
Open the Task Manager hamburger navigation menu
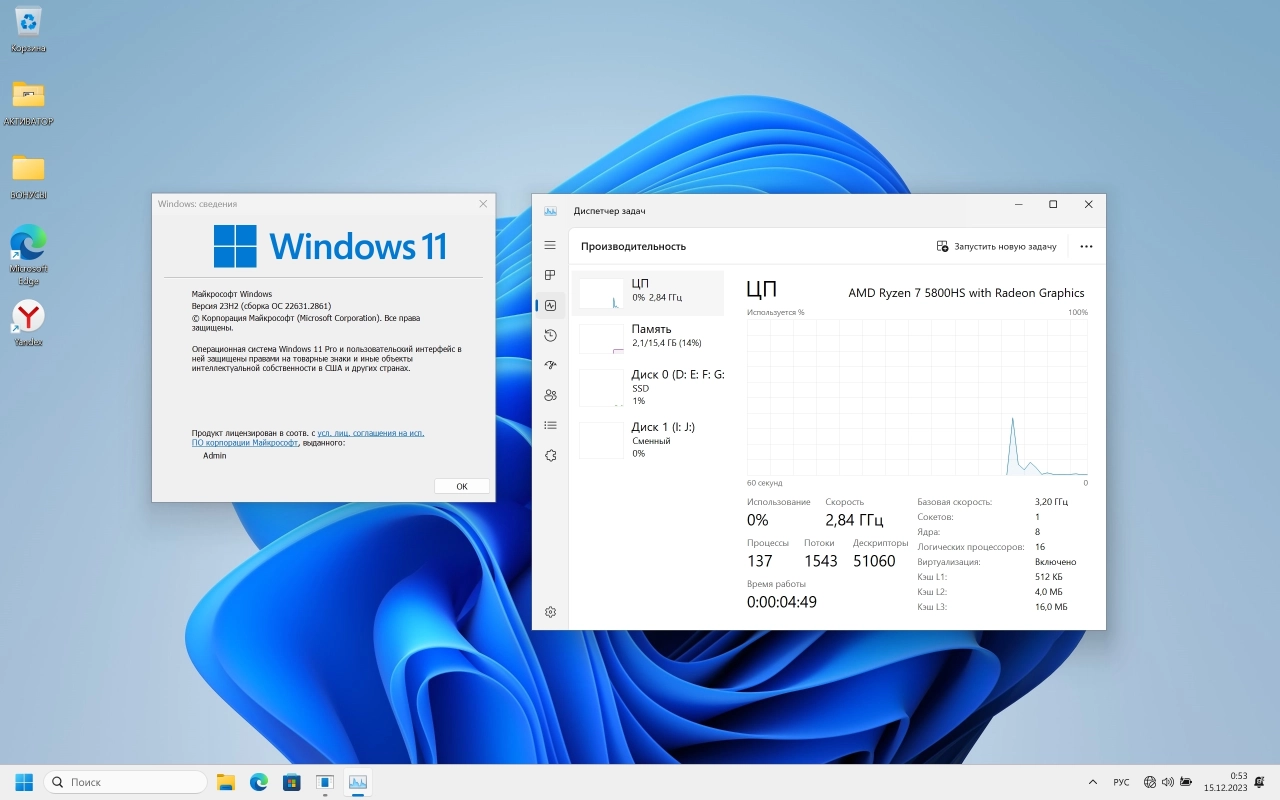[550, 245]
